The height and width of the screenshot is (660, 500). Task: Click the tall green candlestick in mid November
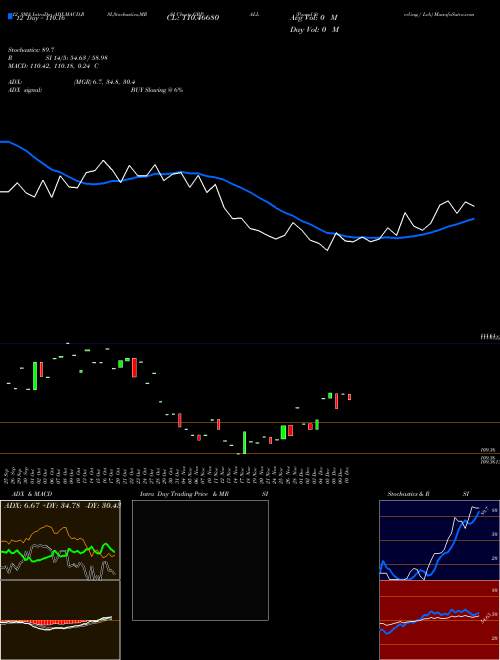click(x=244, y=442)
